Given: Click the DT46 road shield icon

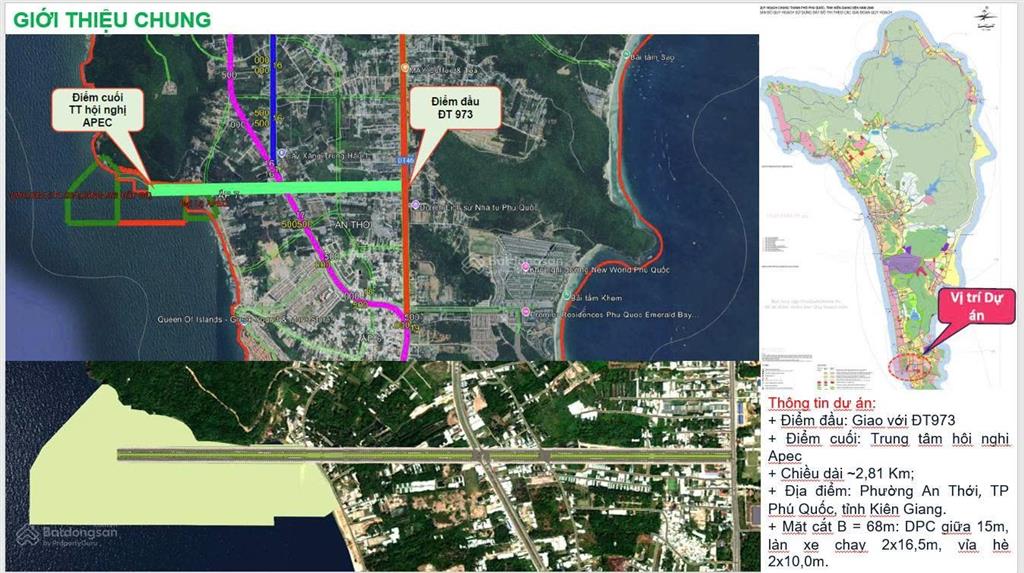Looking at the screenshot, I should [x=404, y=159].
